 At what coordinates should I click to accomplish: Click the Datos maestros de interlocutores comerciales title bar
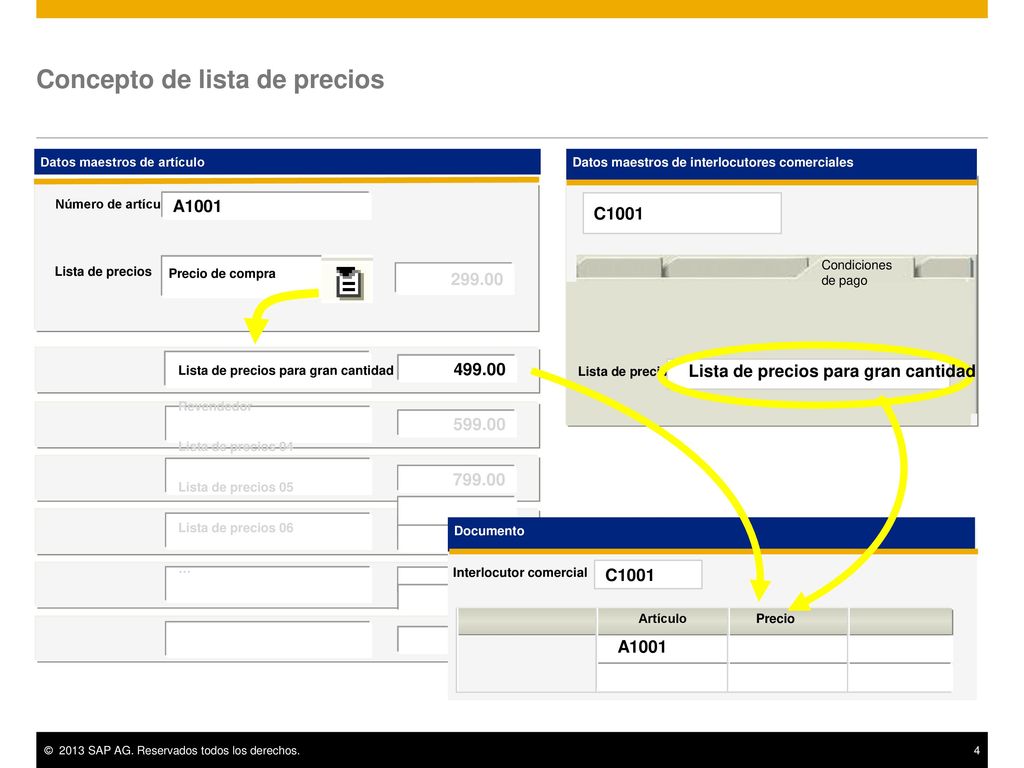771,162
